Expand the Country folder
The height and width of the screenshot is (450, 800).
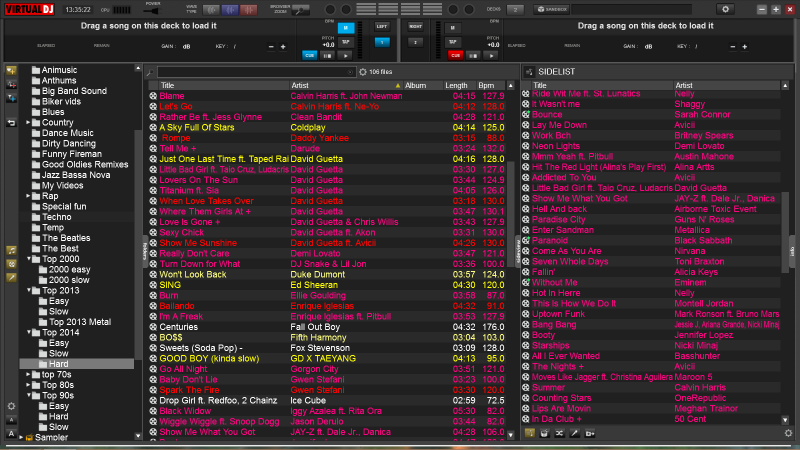(28, 122)
